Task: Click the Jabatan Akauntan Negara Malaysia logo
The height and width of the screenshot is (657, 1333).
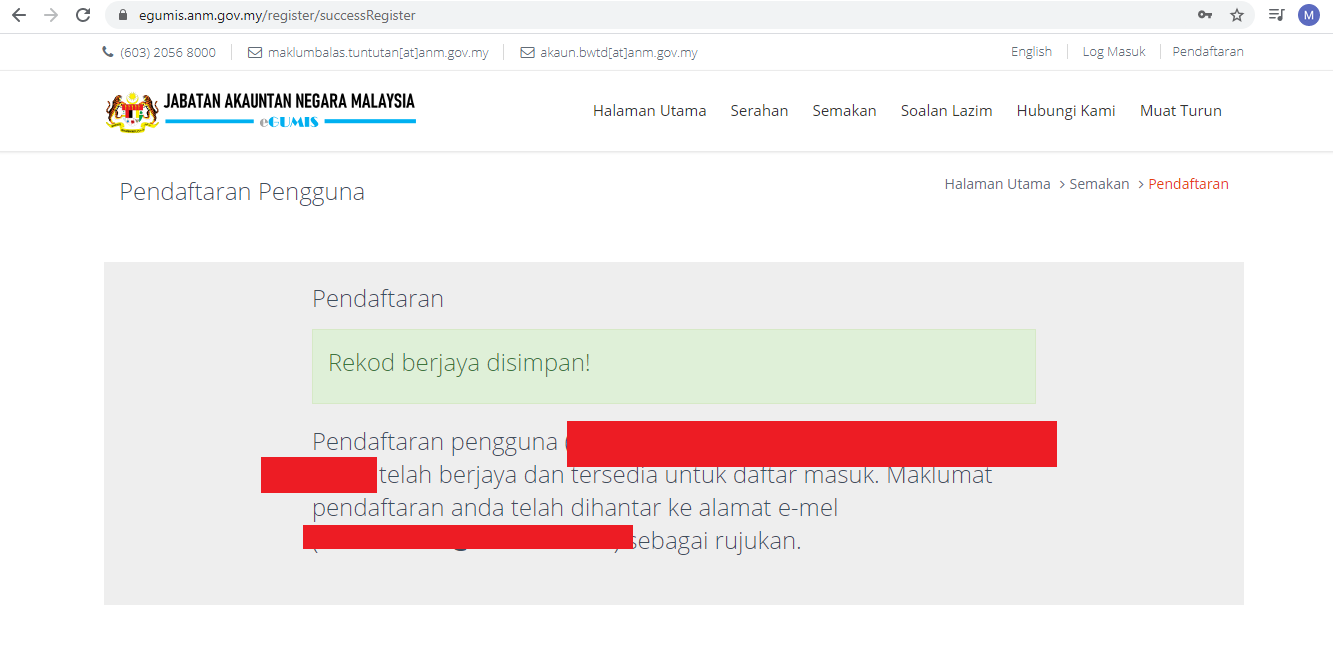Action: pos(260,110)
